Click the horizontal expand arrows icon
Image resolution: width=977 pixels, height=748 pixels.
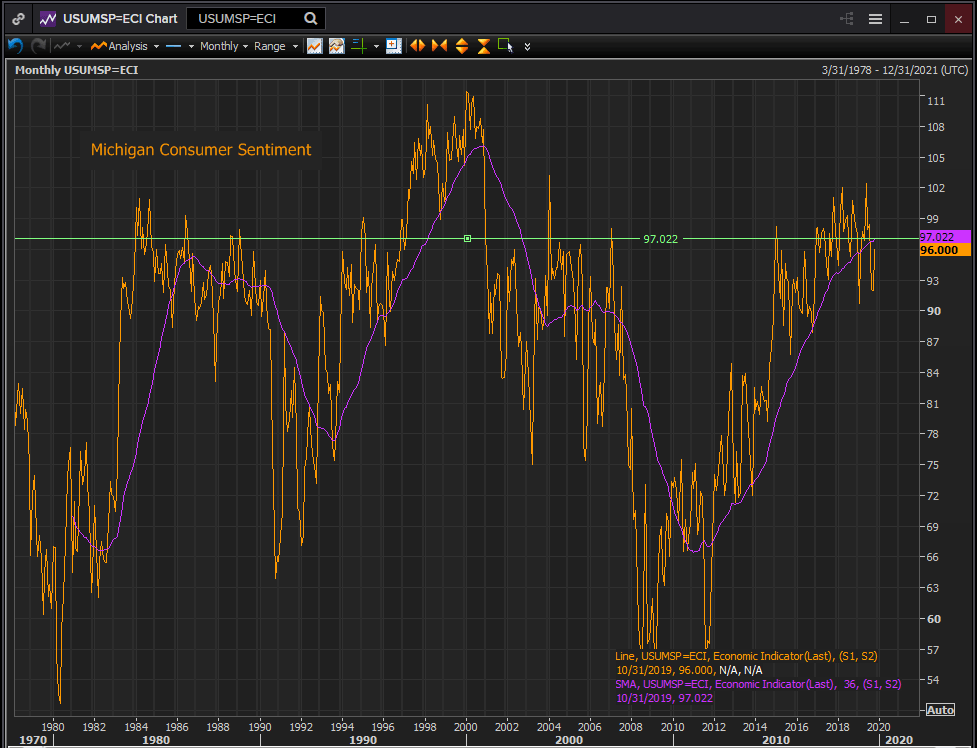pos(417,46)
